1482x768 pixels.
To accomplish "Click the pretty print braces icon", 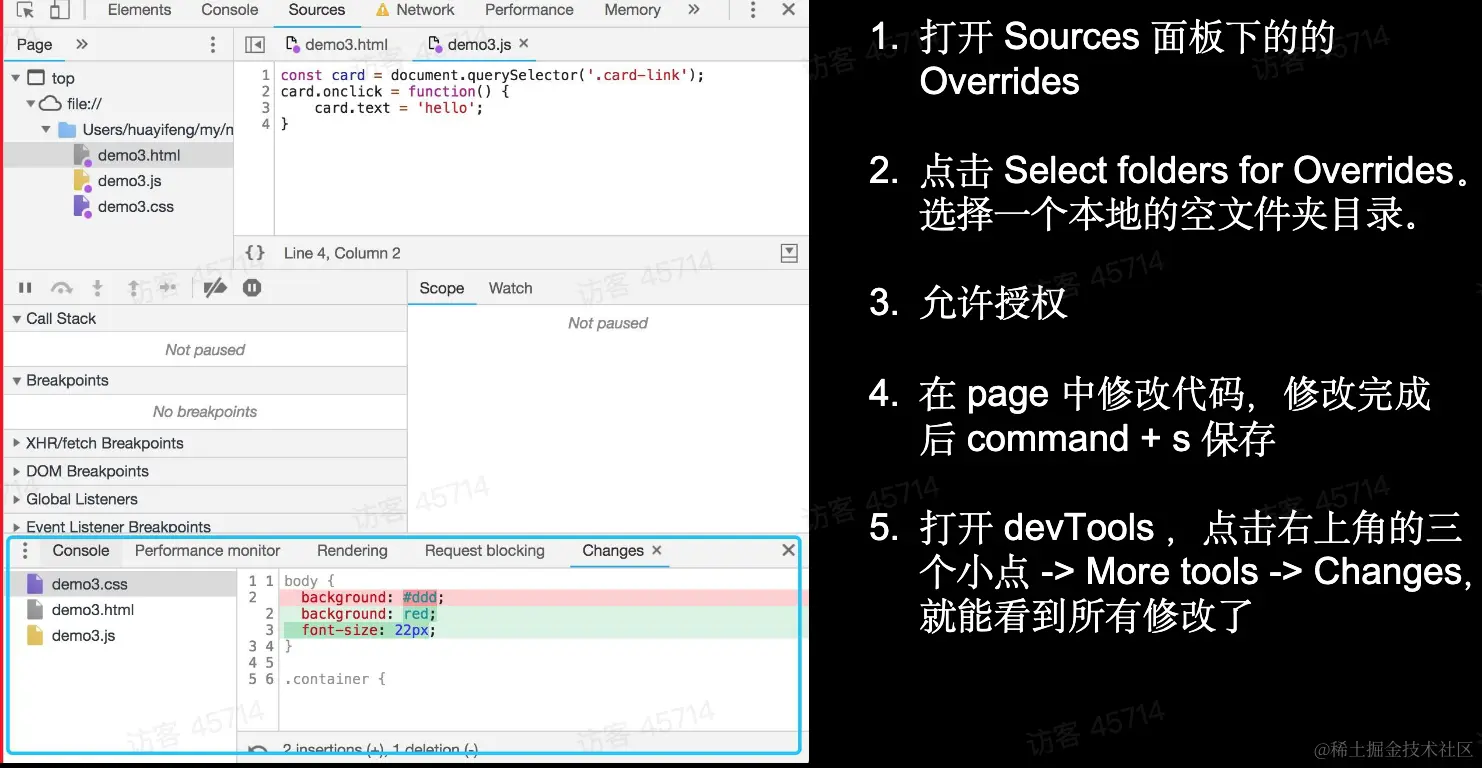I will (x=255, y=253).
